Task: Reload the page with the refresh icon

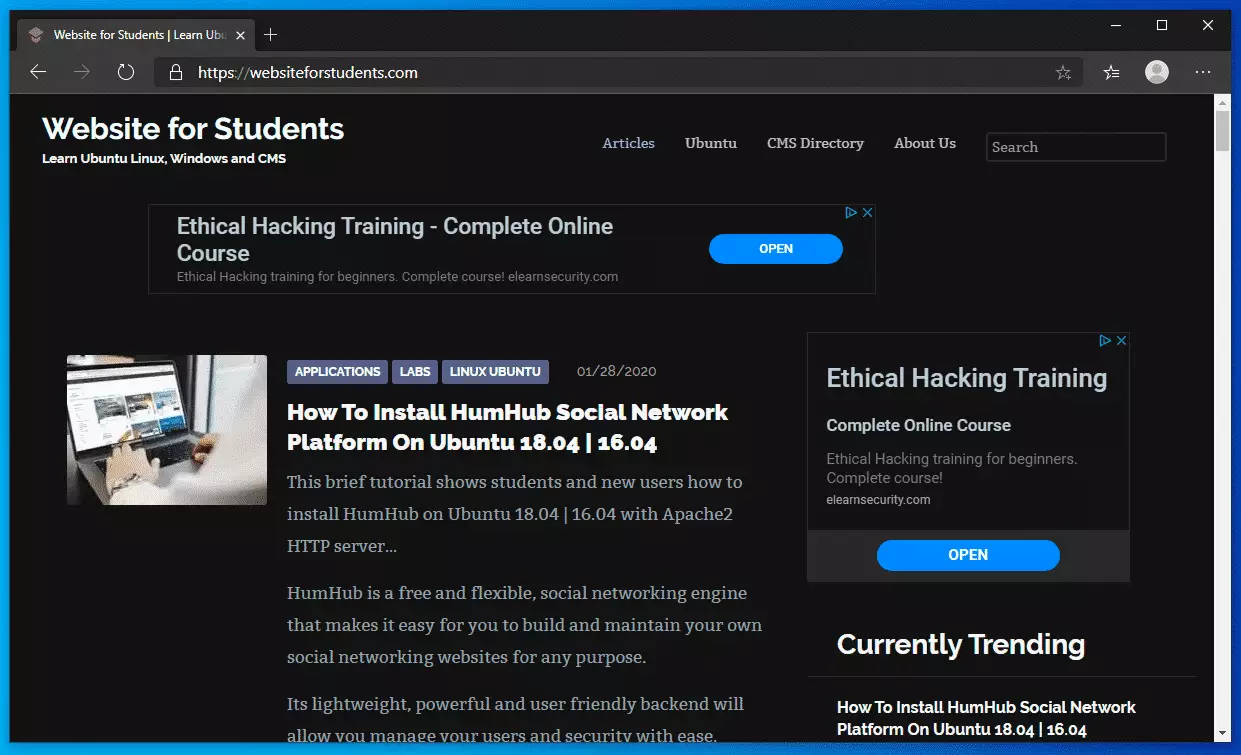Action: click(126, 72)
